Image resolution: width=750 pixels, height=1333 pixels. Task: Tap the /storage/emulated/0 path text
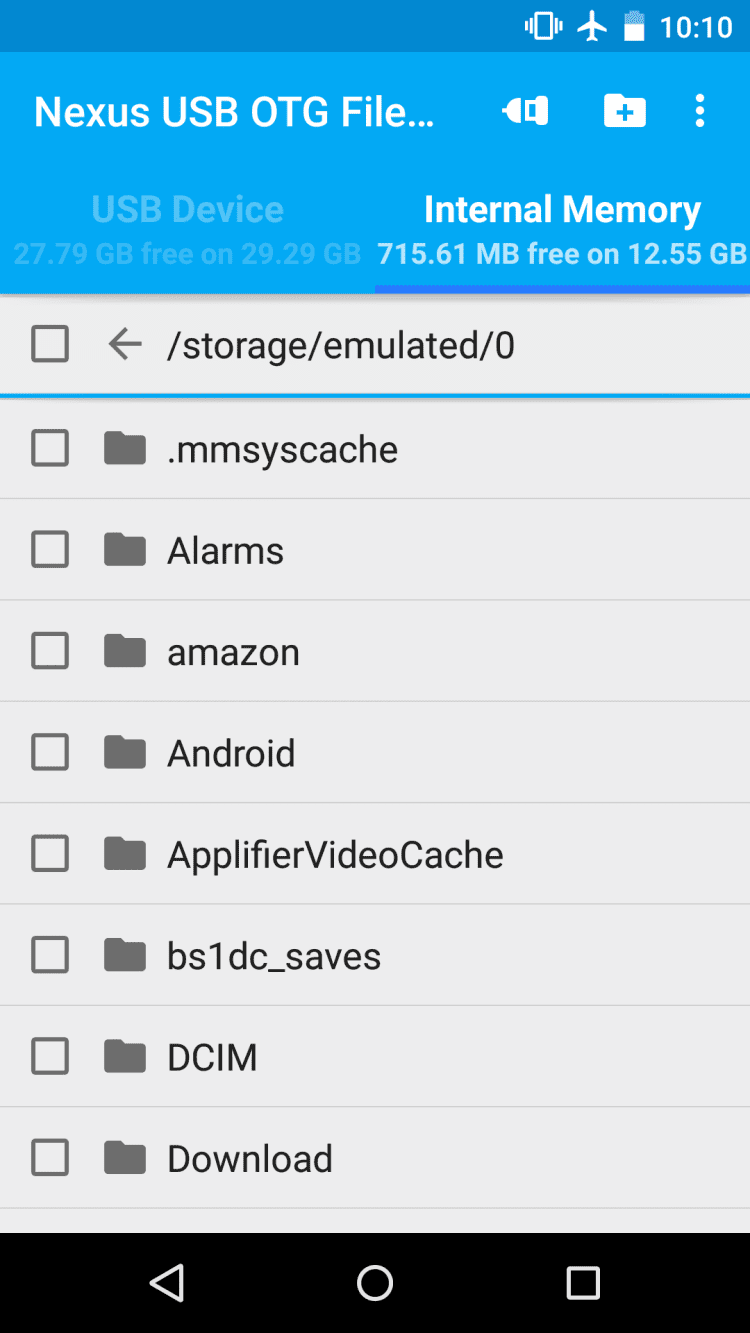click(x=341, y=345)
